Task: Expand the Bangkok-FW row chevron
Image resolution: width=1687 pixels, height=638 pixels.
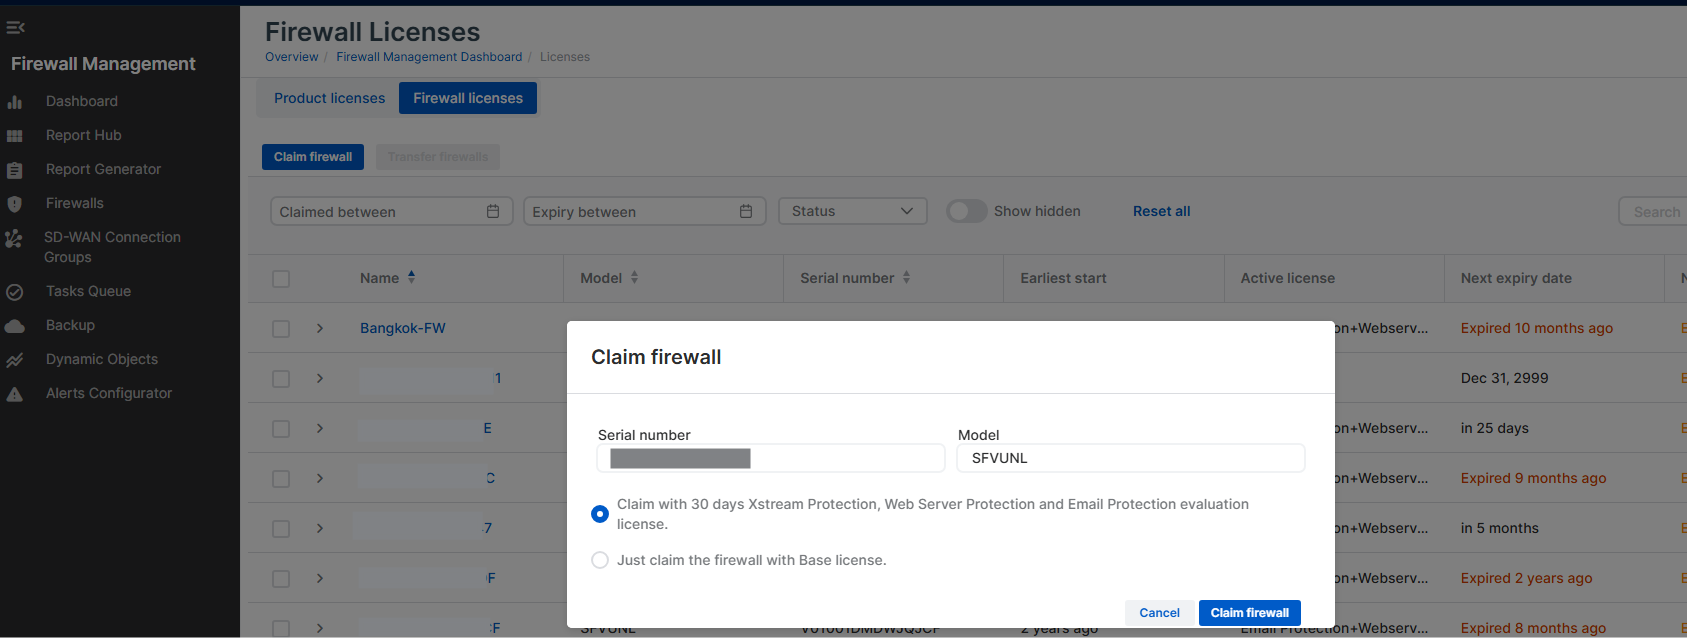Action: coord(320,328)
